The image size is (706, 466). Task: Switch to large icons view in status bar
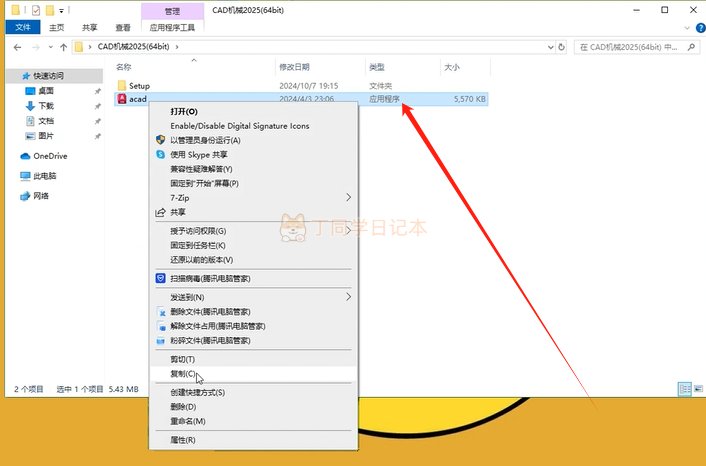[698, 389]
